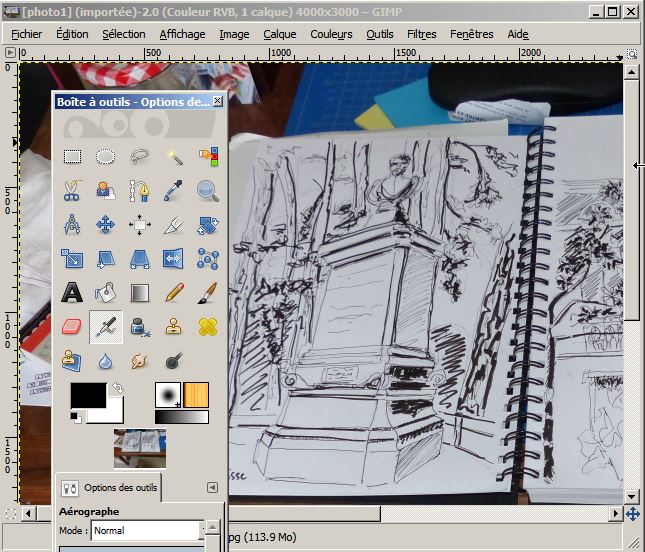Open the active brush selector
This screenshot has width=645, height=552.
point(168,395)
